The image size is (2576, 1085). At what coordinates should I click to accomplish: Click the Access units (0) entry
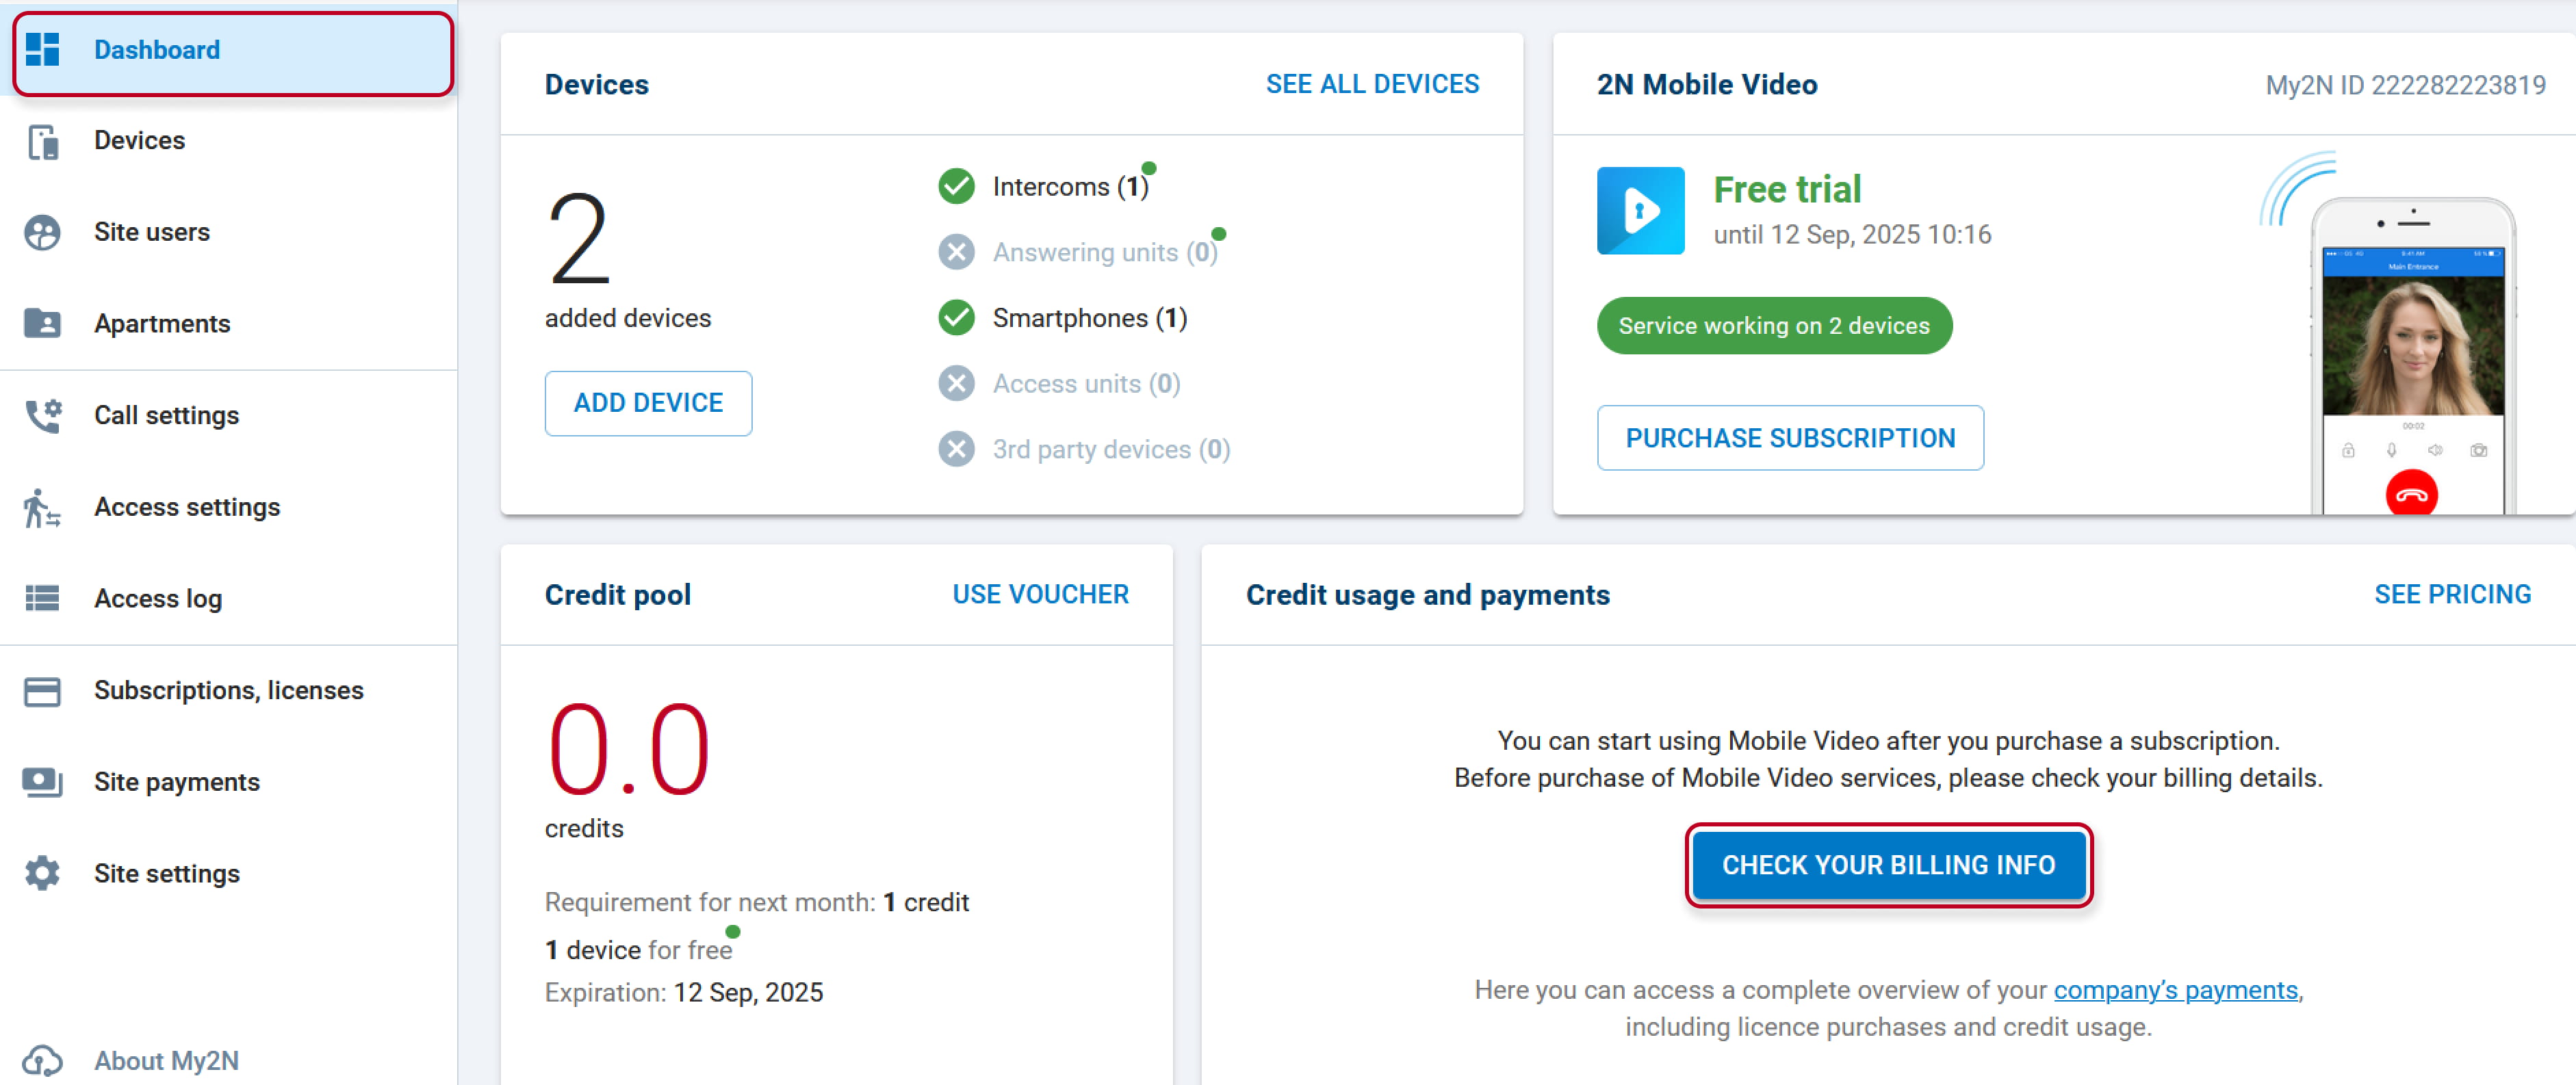click(1086, 384)
